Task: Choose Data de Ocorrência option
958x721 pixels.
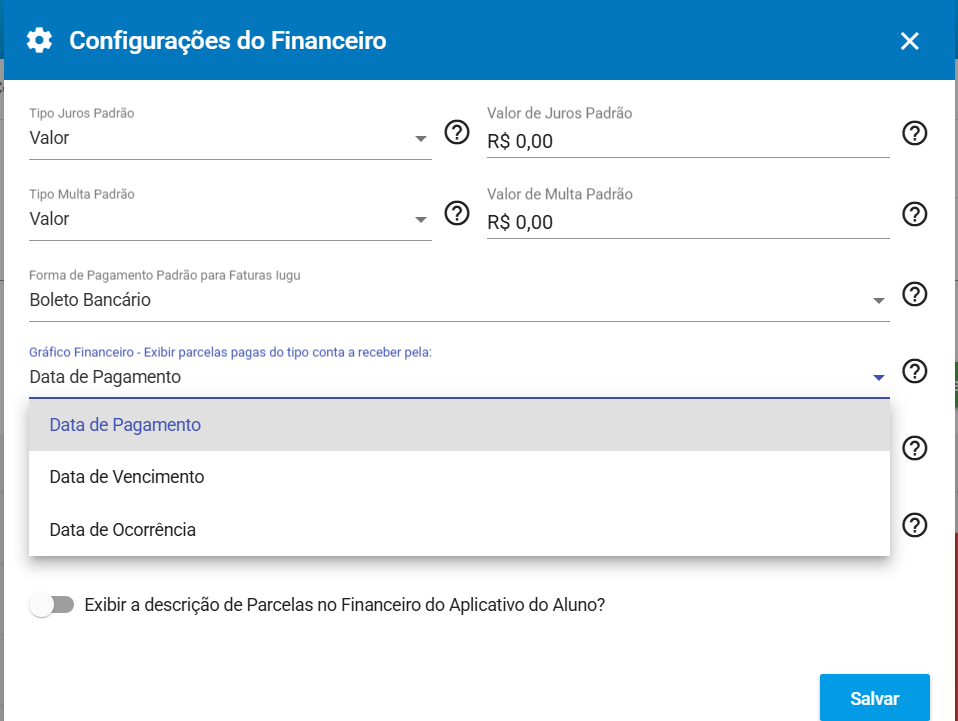Action: point(123,530)
